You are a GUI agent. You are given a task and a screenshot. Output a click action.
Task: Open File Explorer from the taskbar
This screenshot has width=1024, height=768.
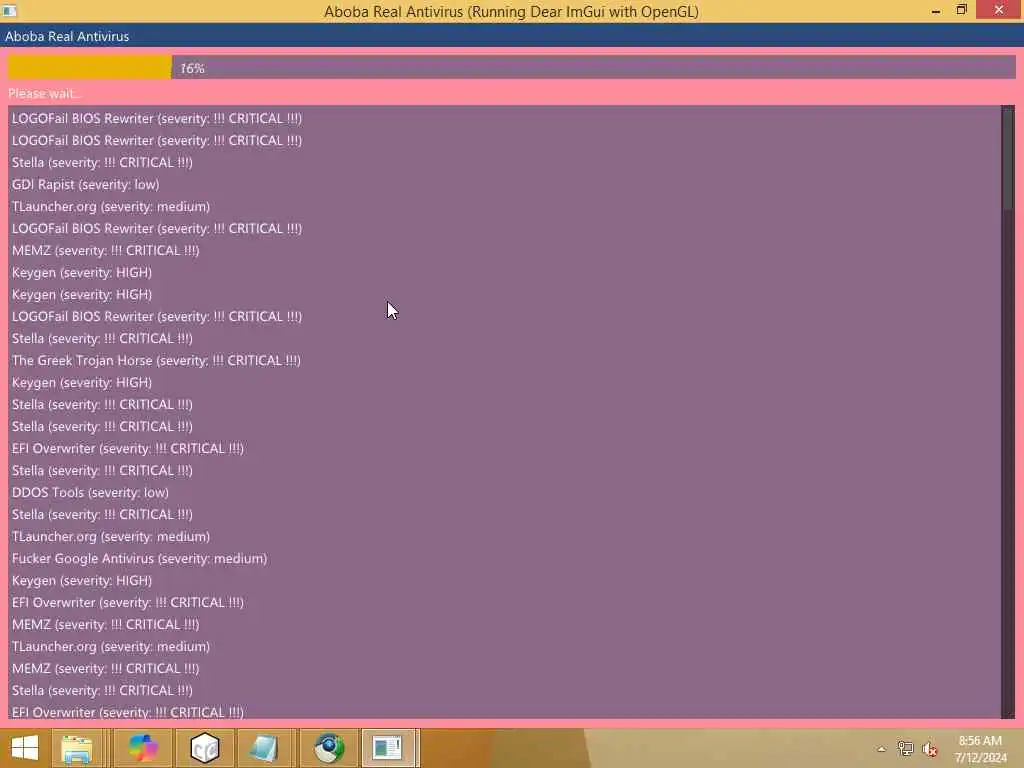(76, 748)
